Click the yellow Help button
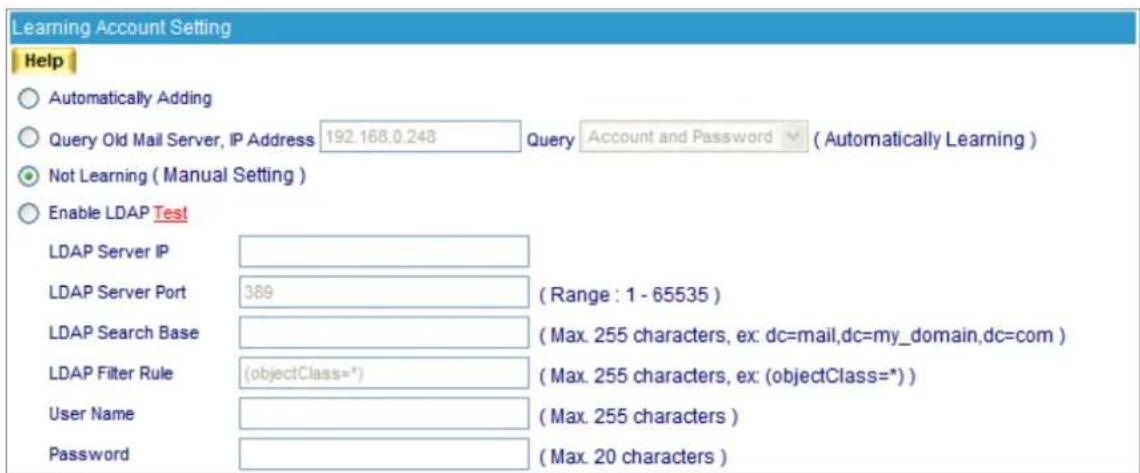The image size is (1140, 473). (x=44, y=62)
